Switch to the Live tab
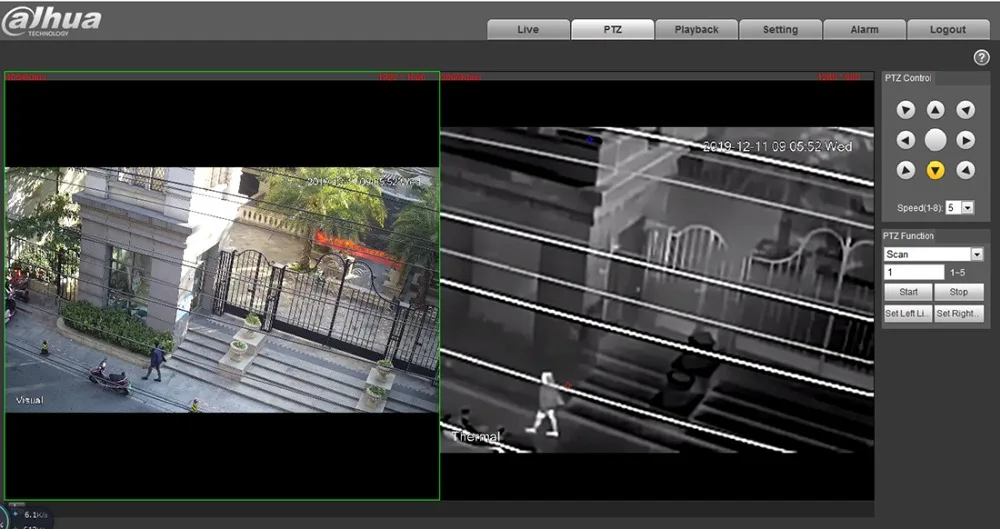1000x529 pixels. tap(528, 29)
